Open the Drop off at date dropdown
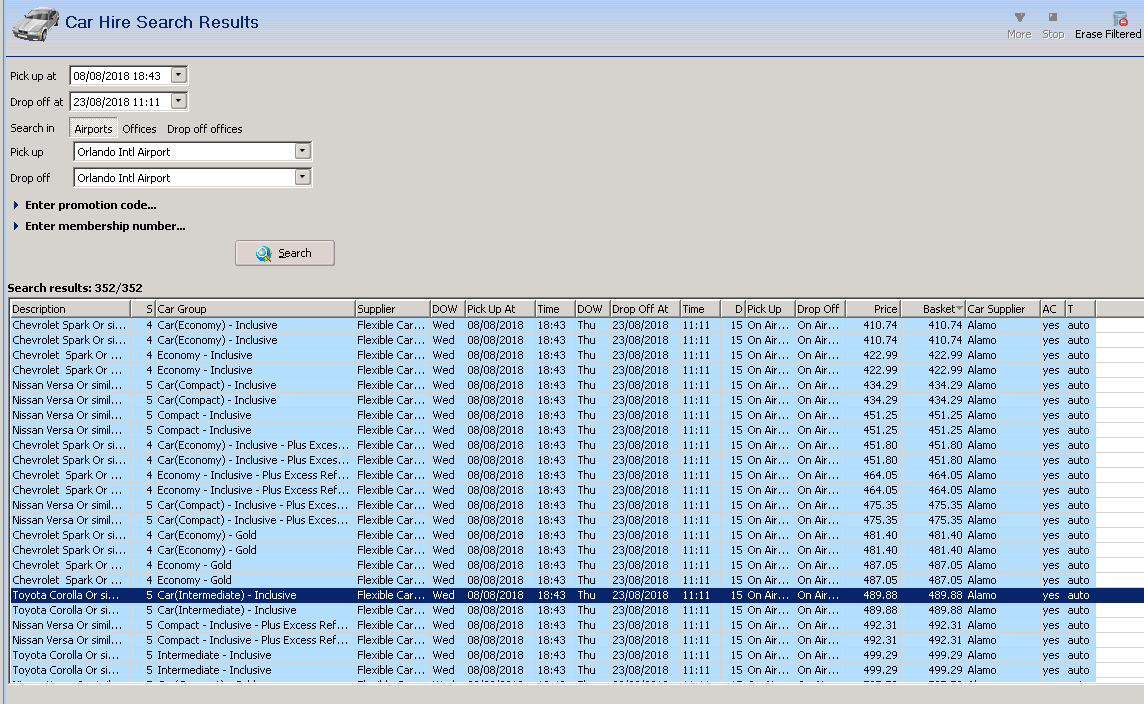The width and height of the screenshot is (1144, 704). (x=179, y=101)
